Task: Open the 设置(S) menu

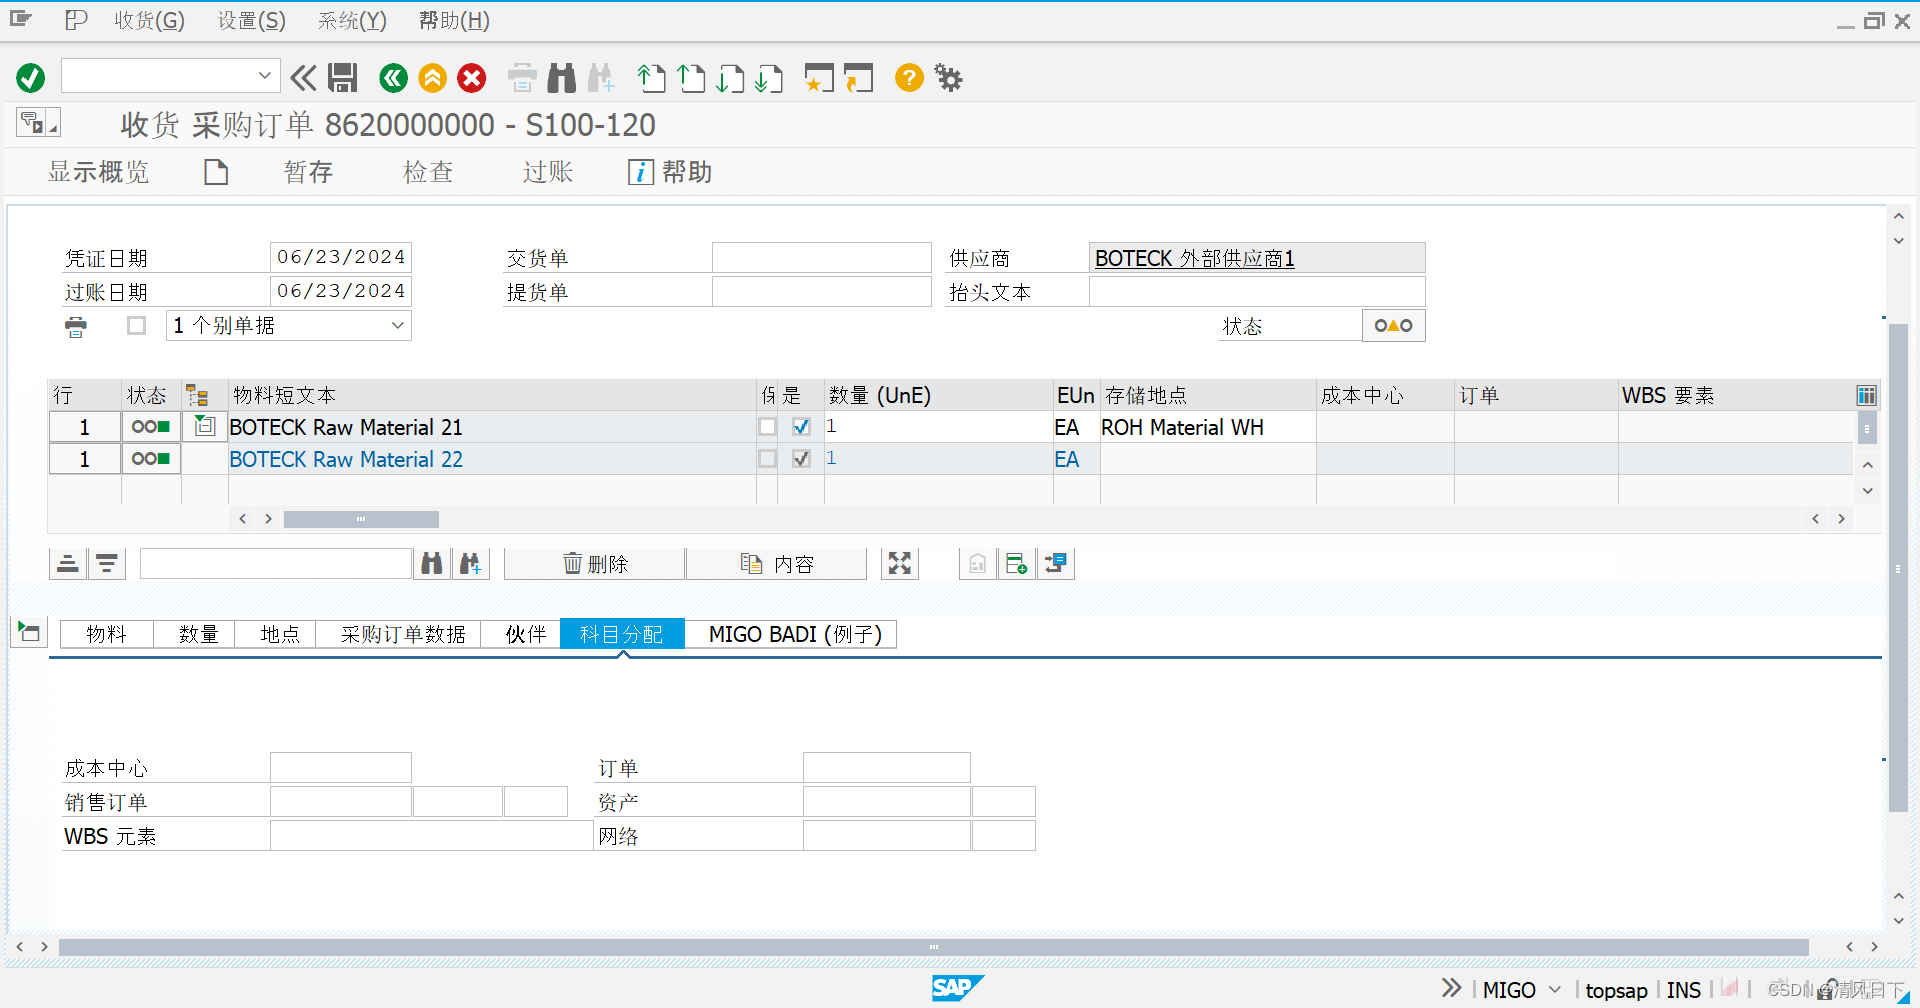Action: tap(252, 20)
